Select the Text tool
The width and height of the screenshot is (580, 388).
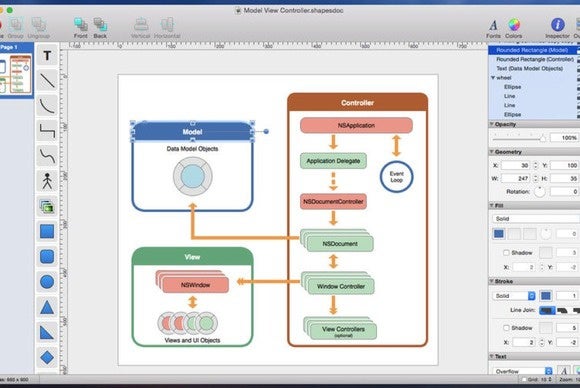click(47, 56)
